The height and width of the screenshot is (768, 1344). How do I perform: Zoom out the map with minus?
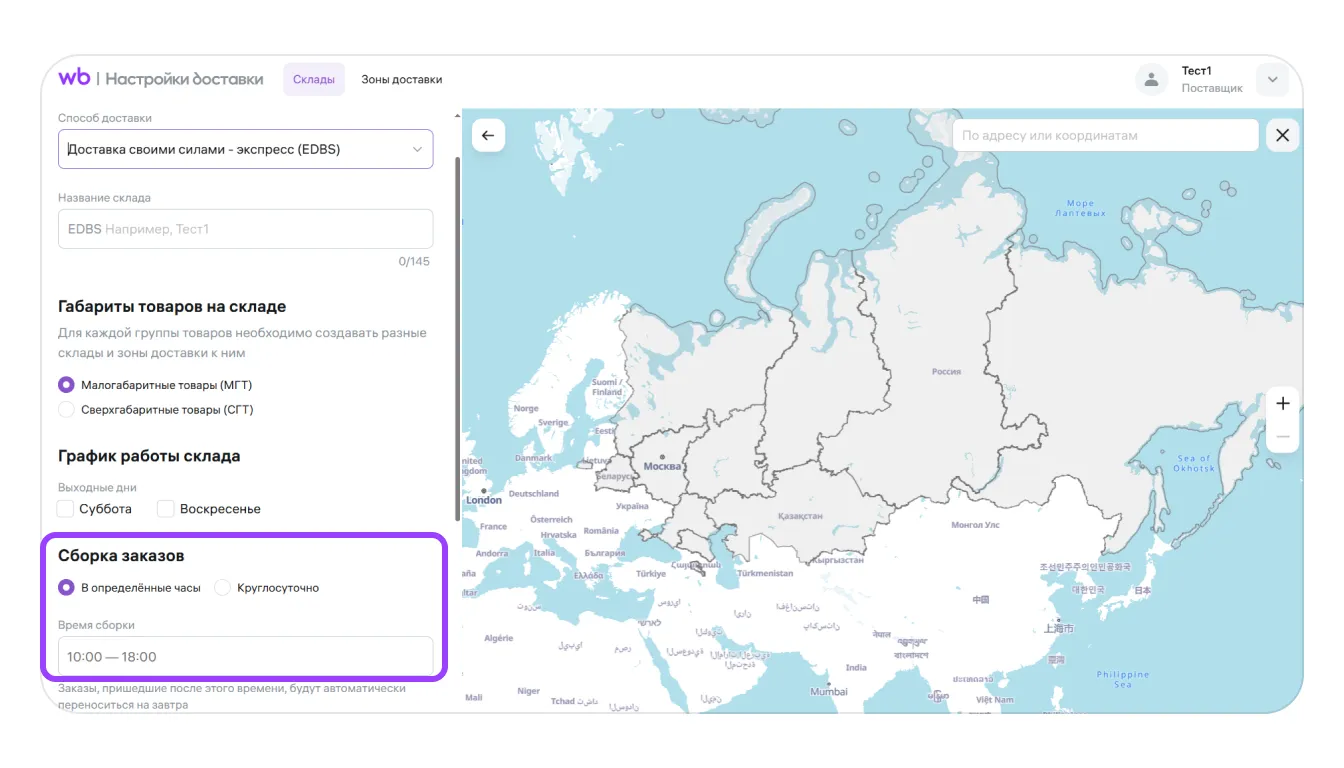[1282, 438]
